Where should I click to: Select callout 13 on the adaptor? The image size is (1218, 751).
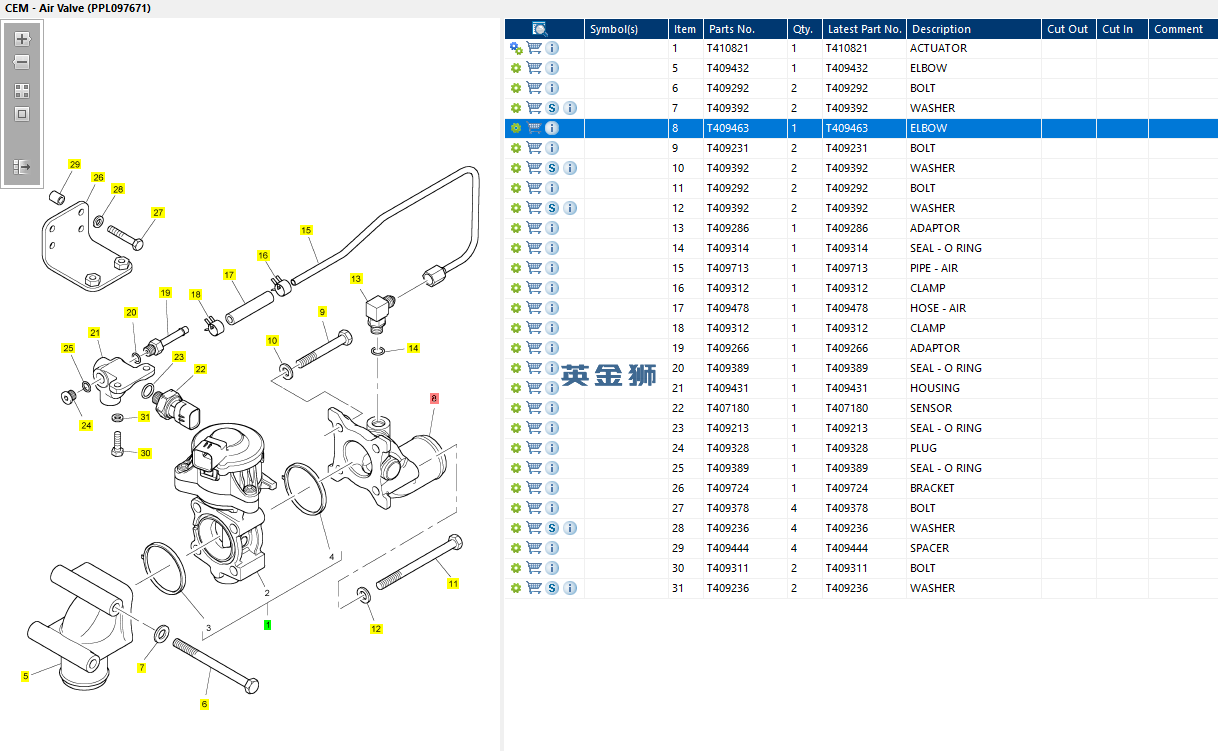357,279
